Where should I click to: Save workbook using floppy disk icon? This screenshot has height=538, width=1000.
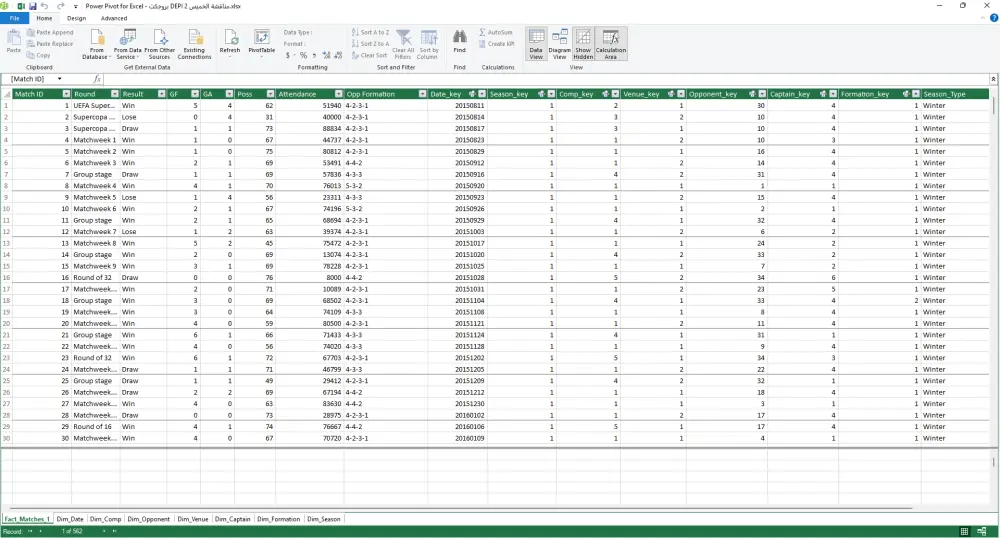point(33,6)
